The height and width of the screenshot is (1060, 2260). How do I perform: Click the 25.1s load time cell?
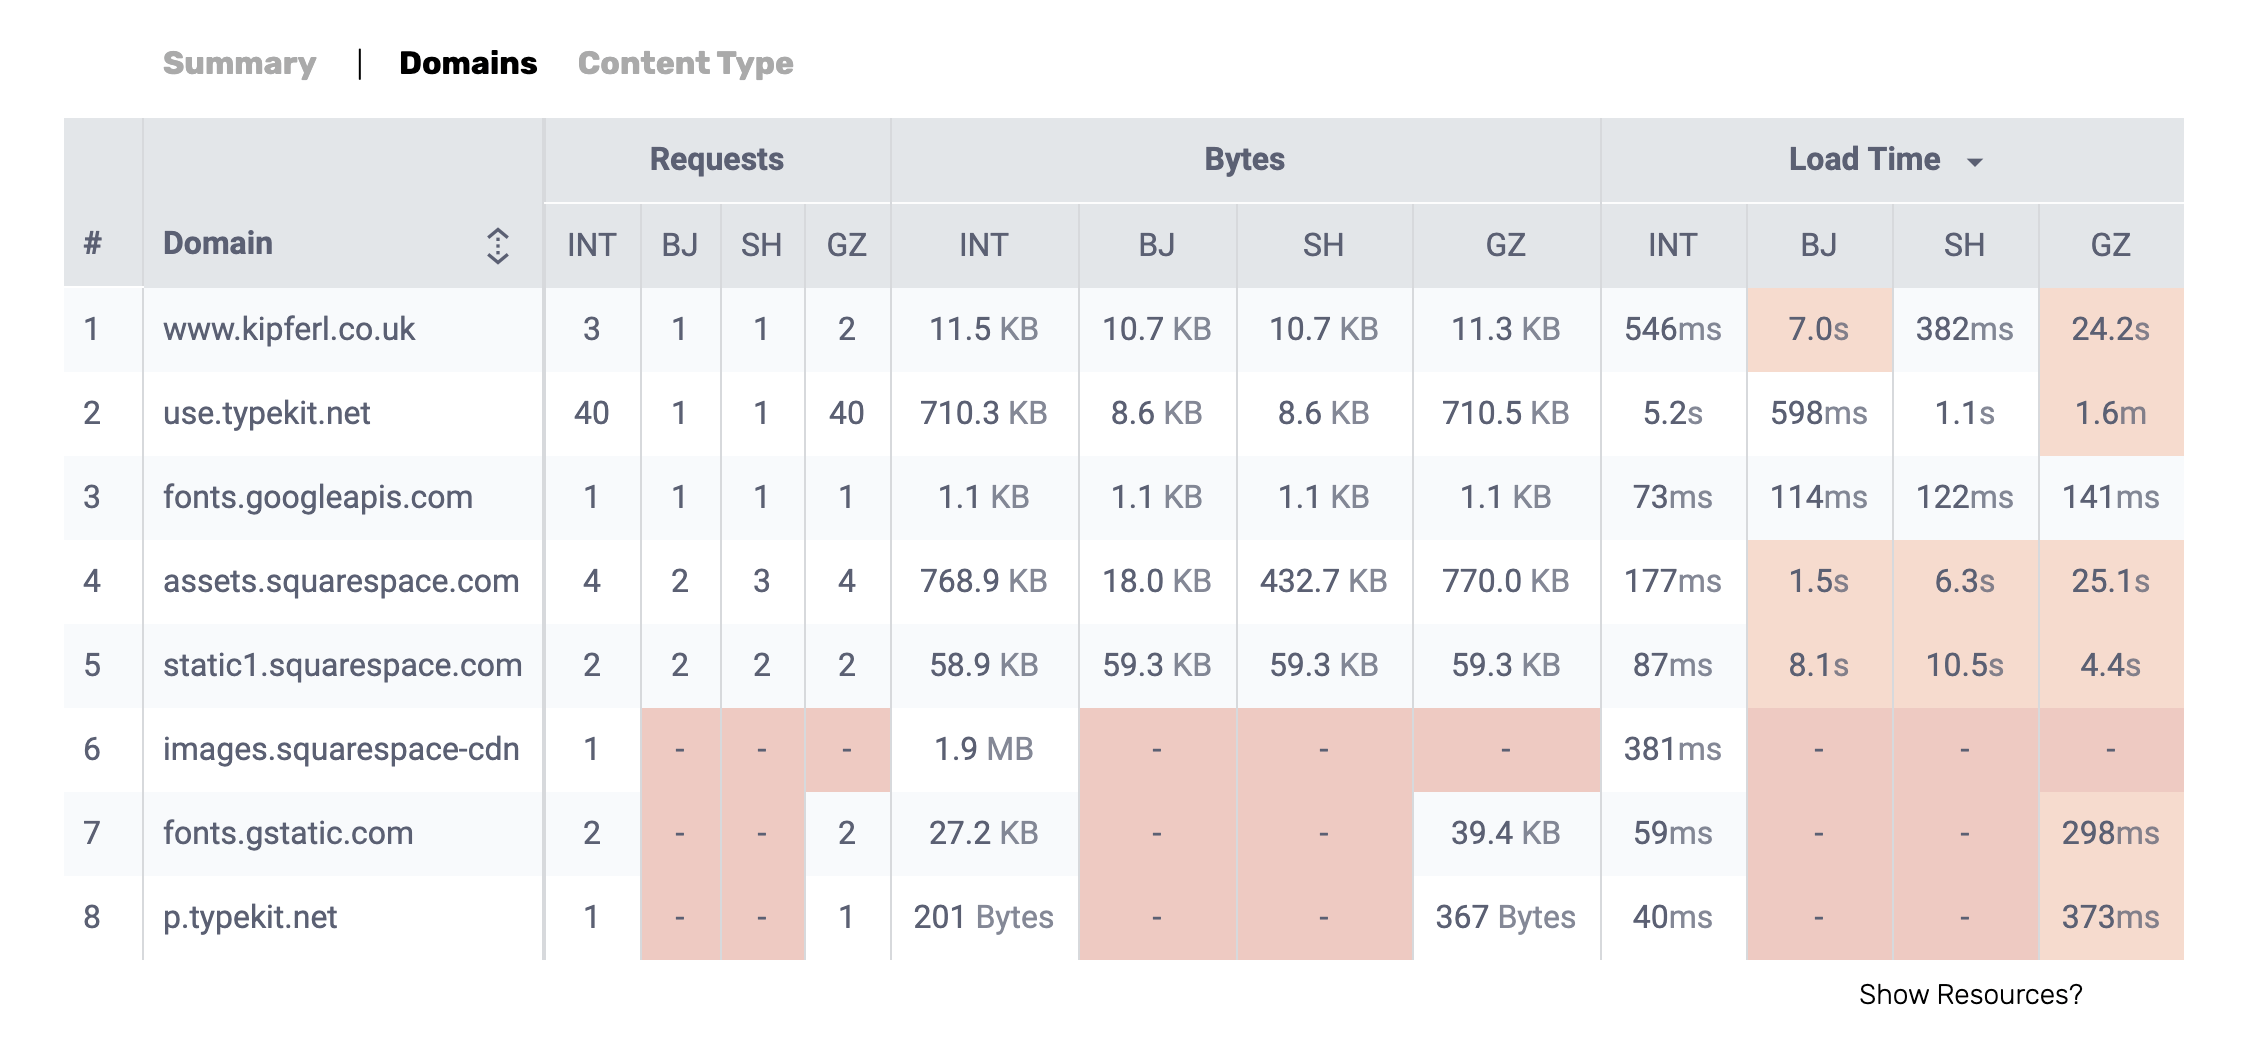(x=2111, y=581)
